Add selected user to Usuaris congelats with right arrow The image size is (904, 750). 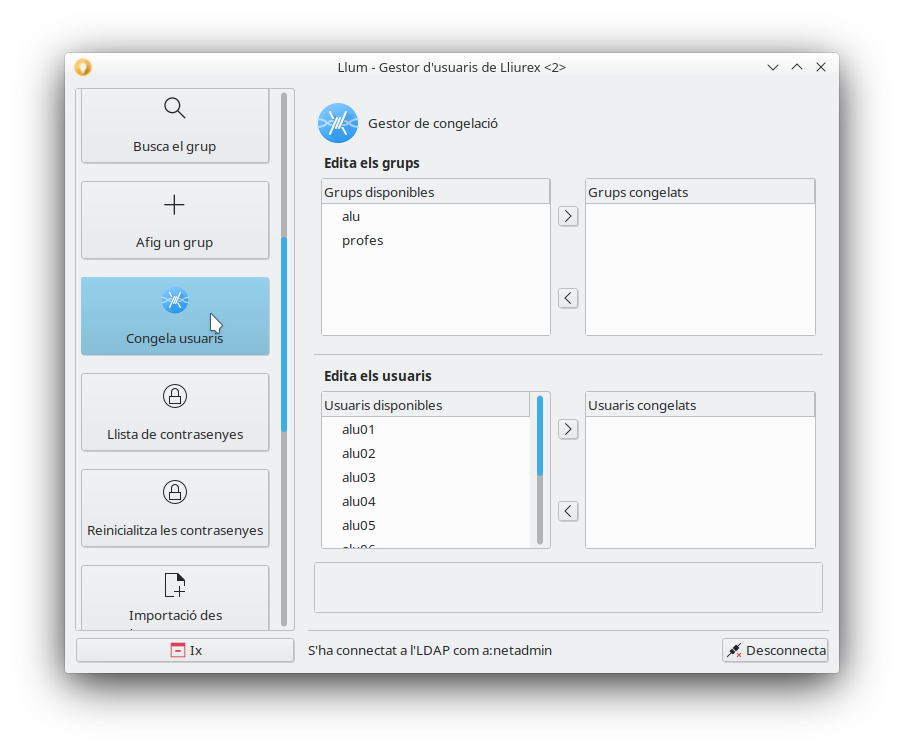568,429
